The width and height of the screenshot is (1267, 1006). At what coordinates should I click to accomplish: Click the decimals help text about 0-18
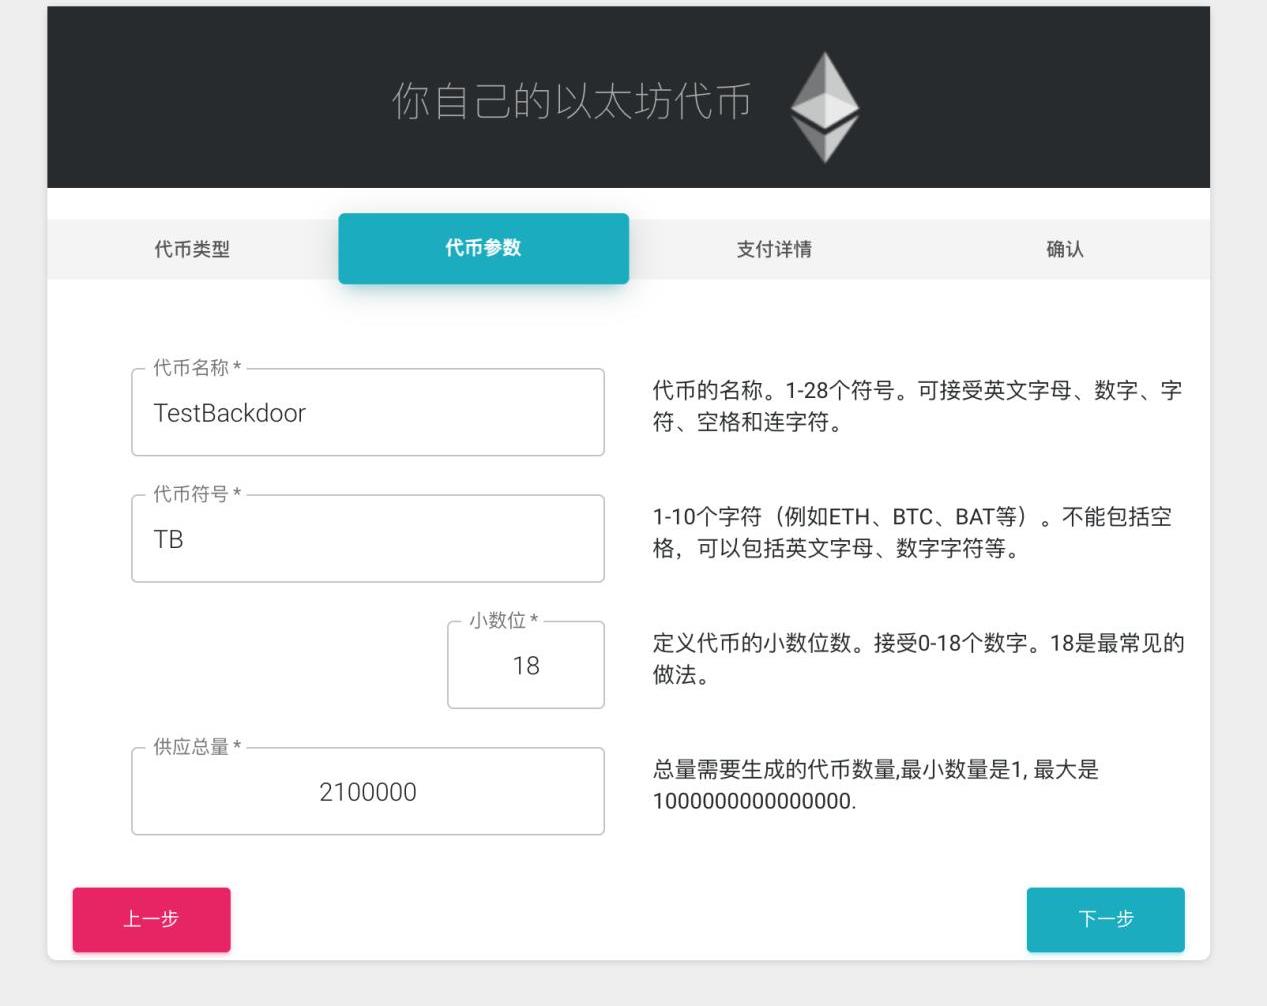click(x=917, y=658)
